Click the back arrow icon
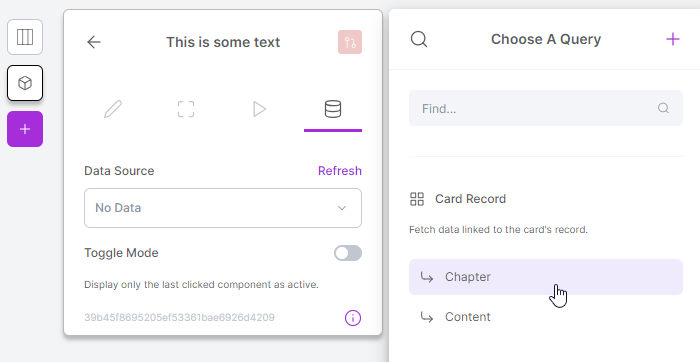This screenshot has width=700, height=362. 94,42
